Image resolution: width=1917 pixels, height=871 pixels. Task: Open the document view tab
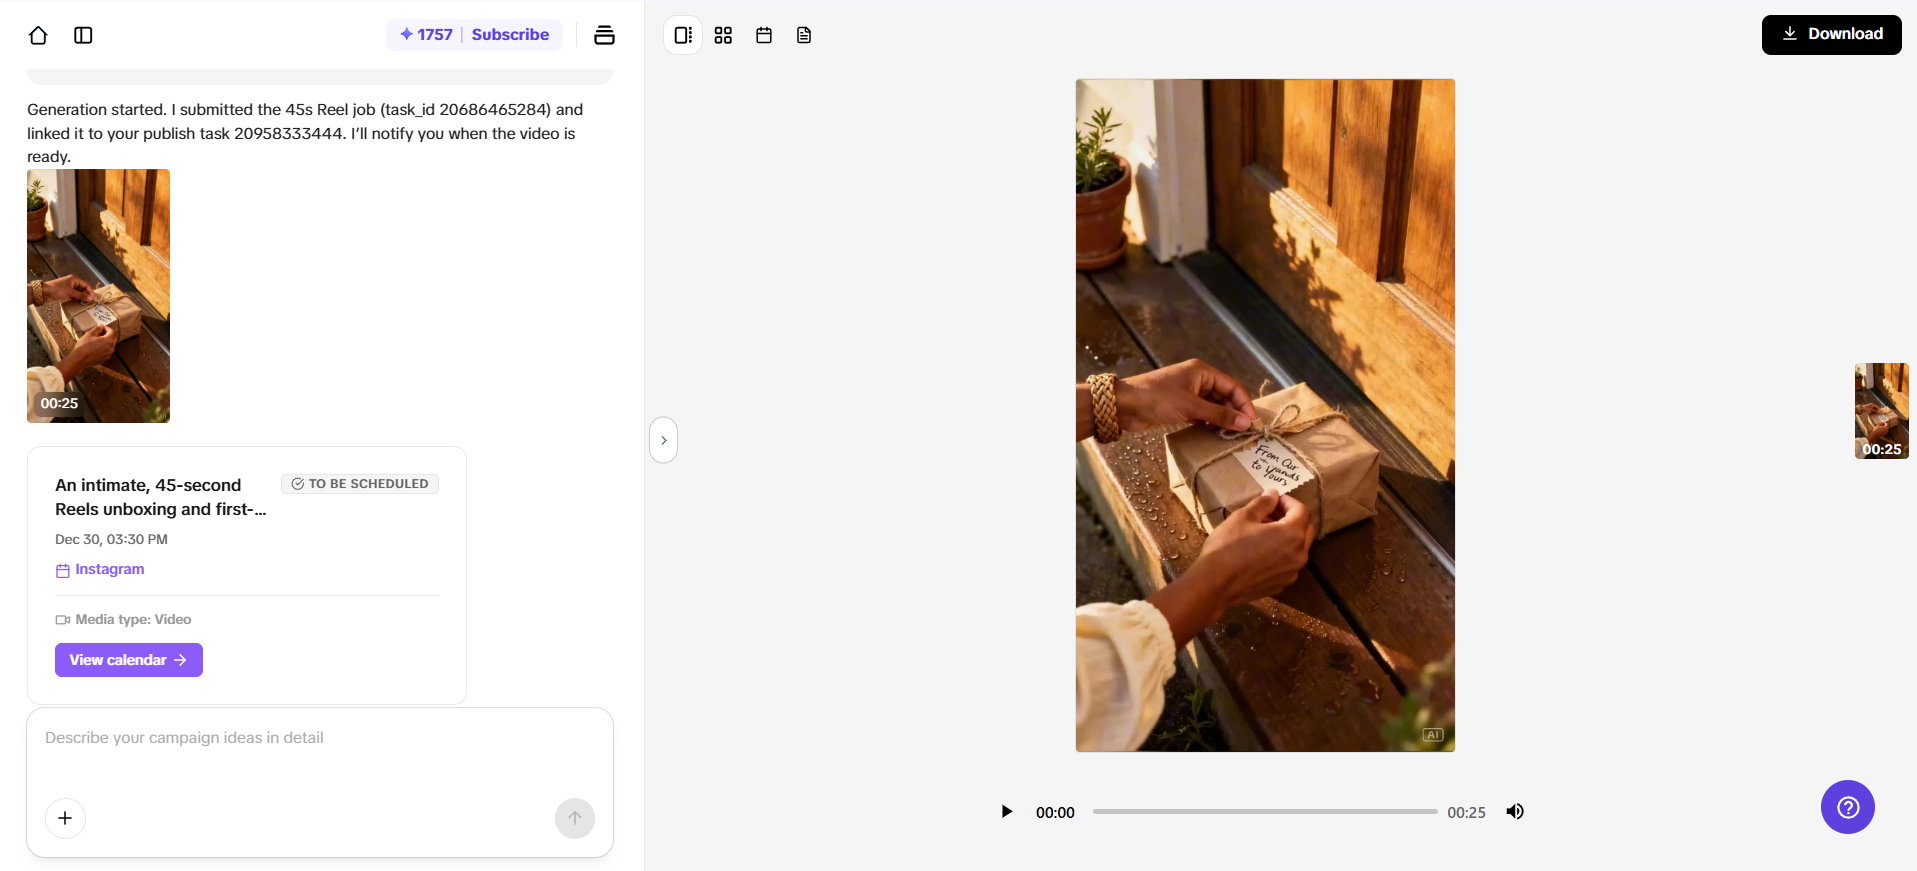pos(804,35)
